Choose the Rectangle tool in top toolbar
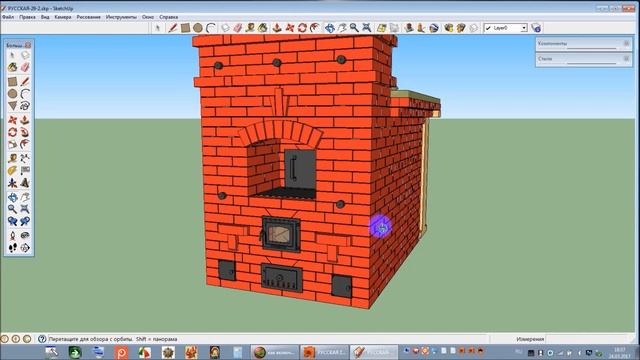This screenshot has height=360, width=640. pos(185,28)
